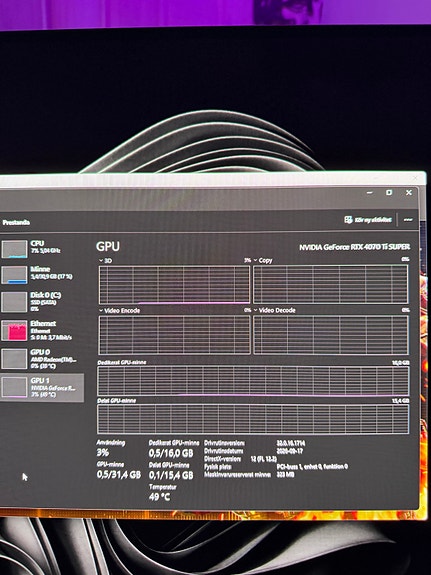Select the Disk 0 (C:) entry
Image resolution: width=431 pixels, height=575 pixels.
(41, 301)
